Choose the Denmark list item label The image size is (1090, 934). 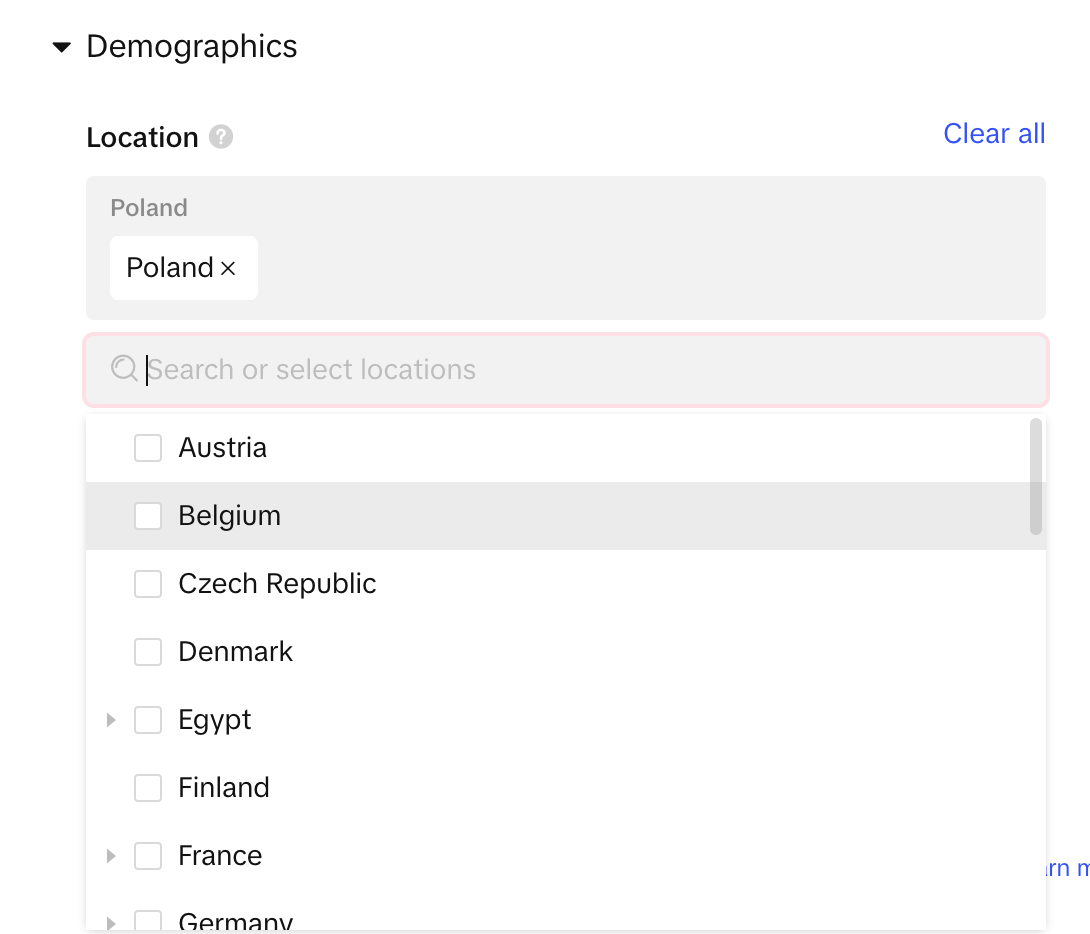[x=235, y=652]
